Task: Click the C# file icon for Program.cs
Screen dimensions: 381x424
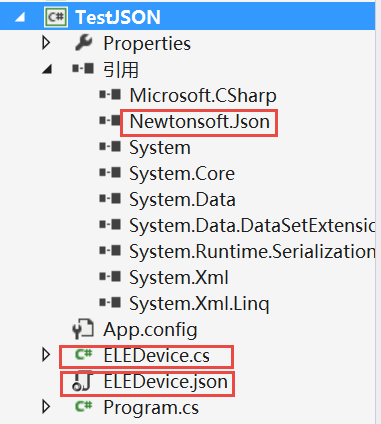Action: [x=83, y=406]
